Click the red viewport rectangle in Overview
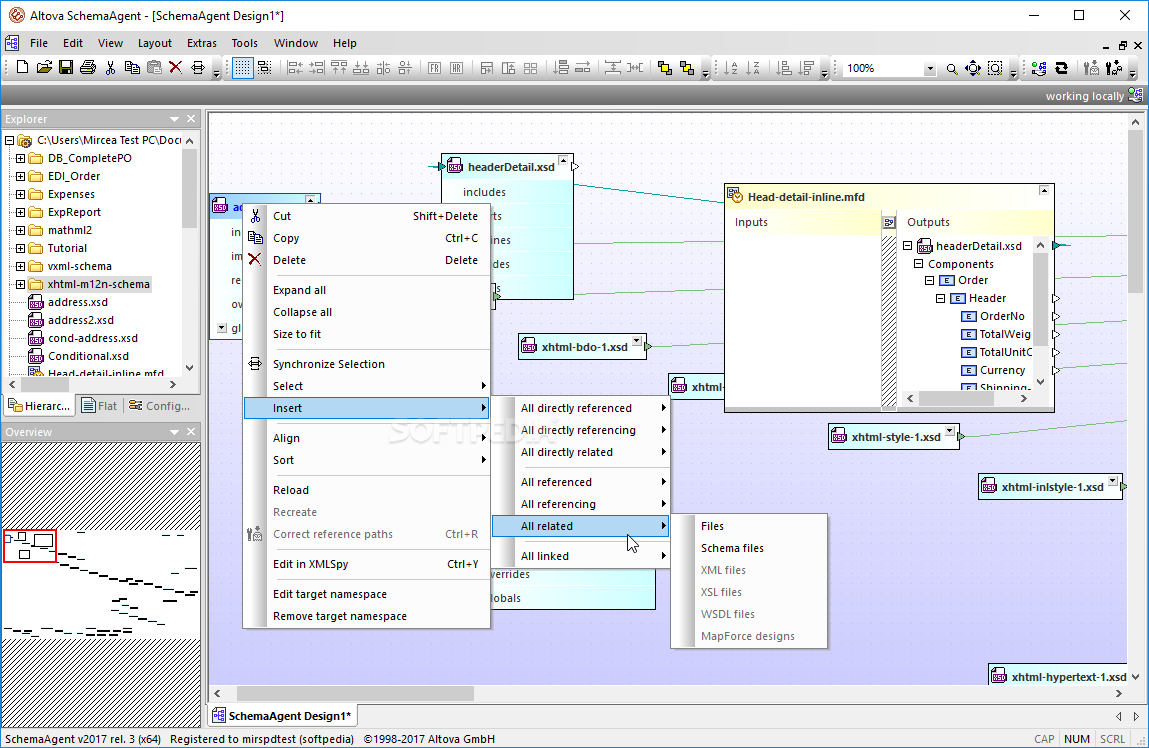The height and width of the screenshot is (748, 1149). coord(29,546)
